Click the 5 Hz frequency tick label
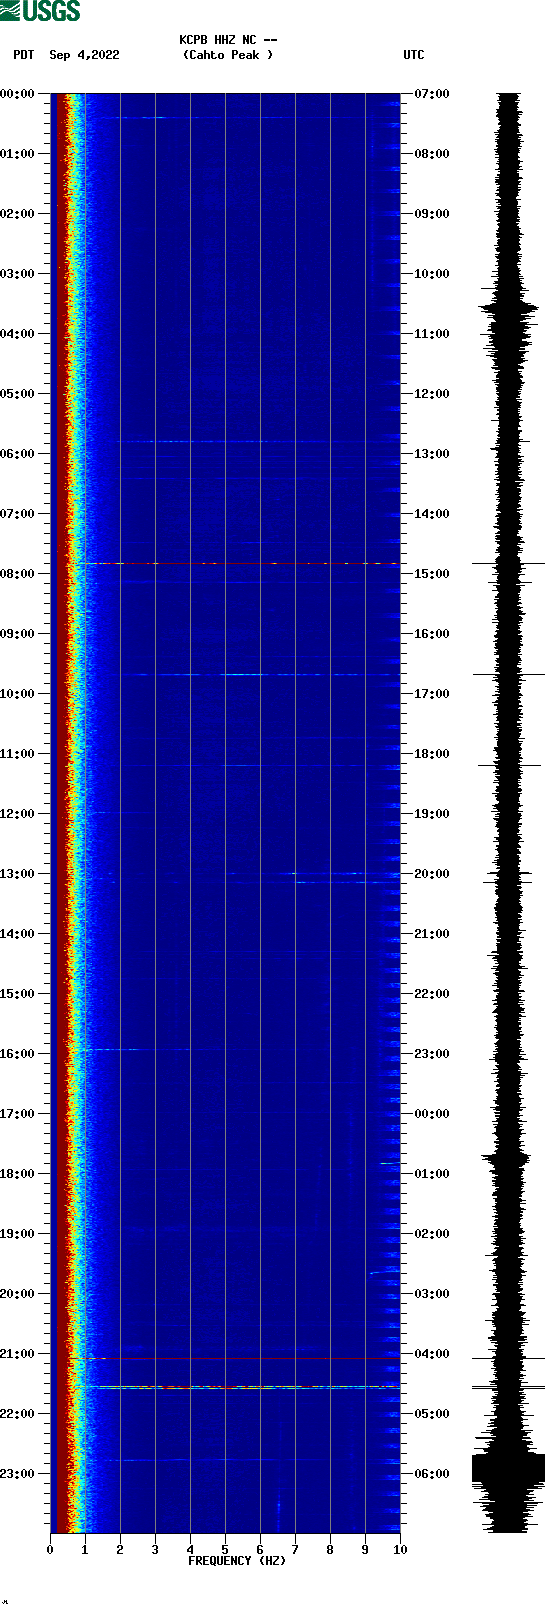Screen dimensions: 552x1613 click(225, 1550)
